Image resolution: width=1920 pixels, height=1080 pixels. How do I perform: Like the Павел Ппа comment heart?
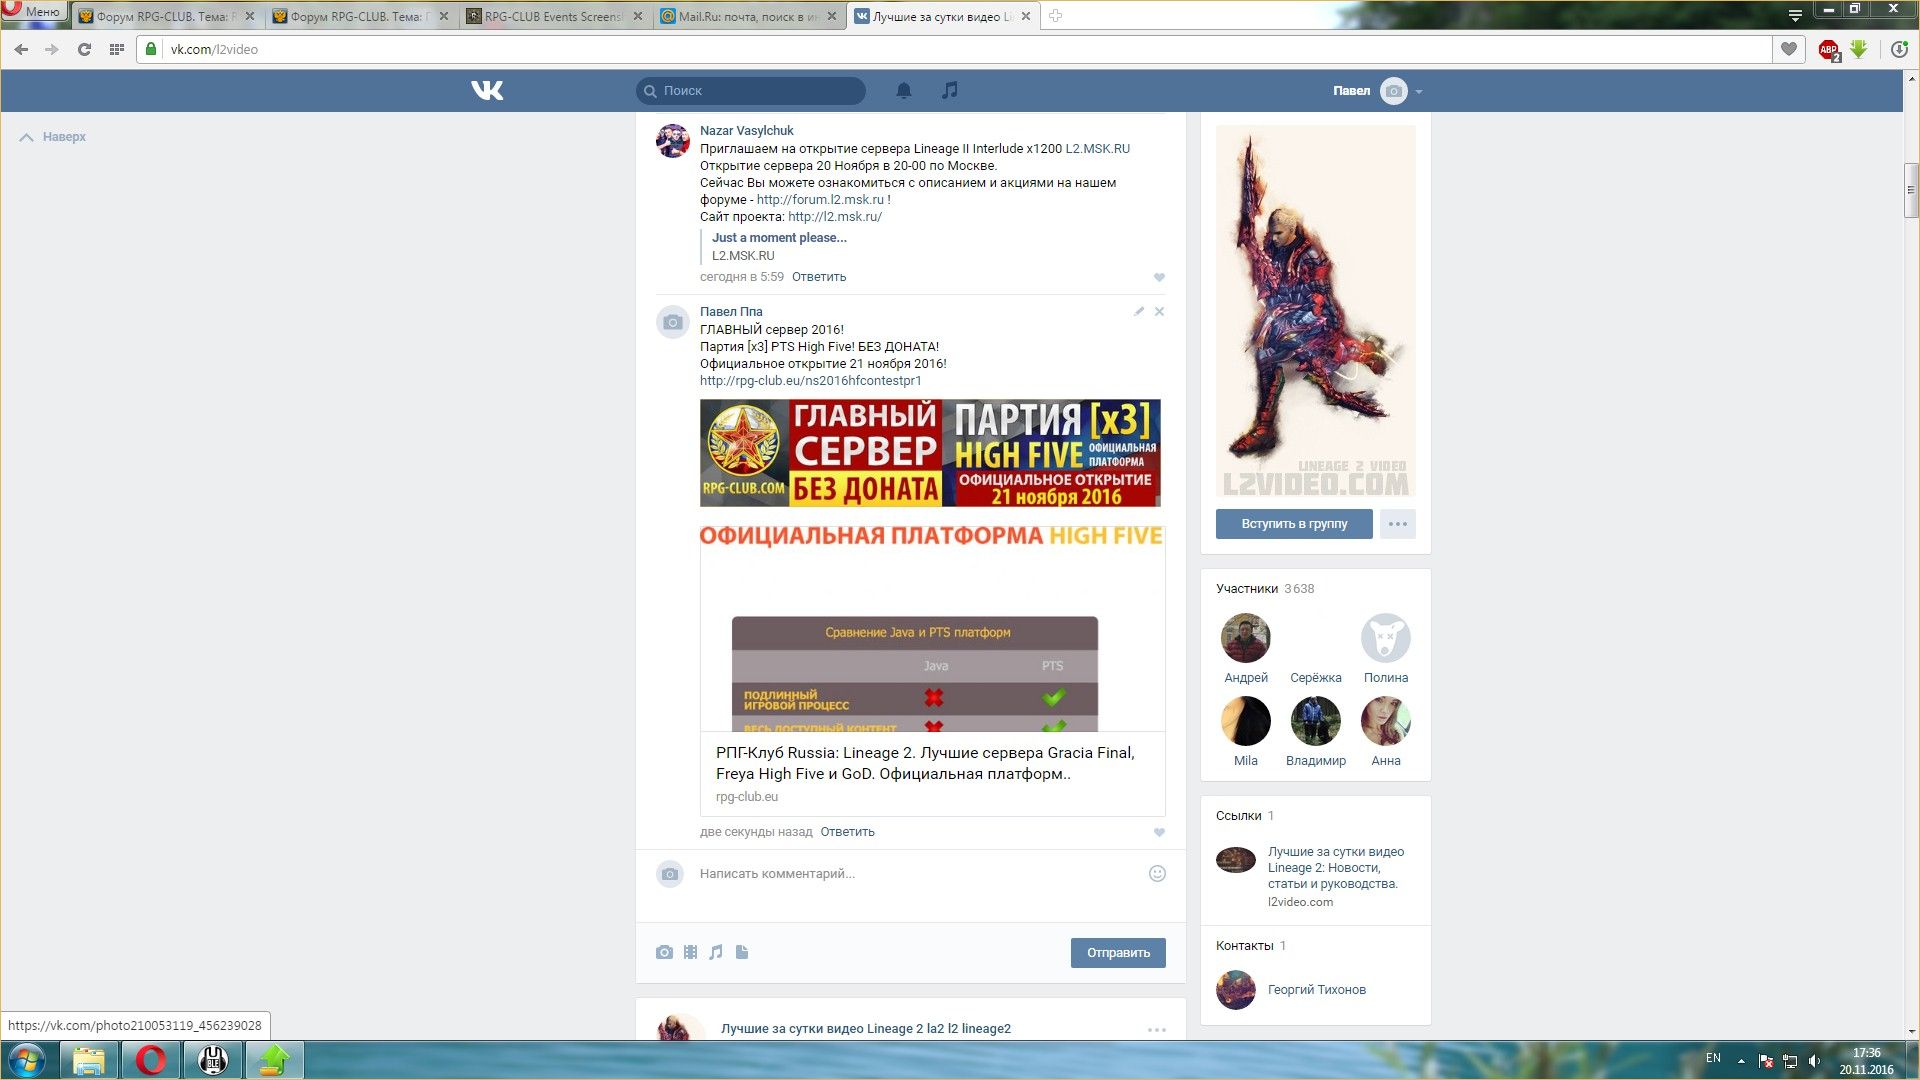1159,832
